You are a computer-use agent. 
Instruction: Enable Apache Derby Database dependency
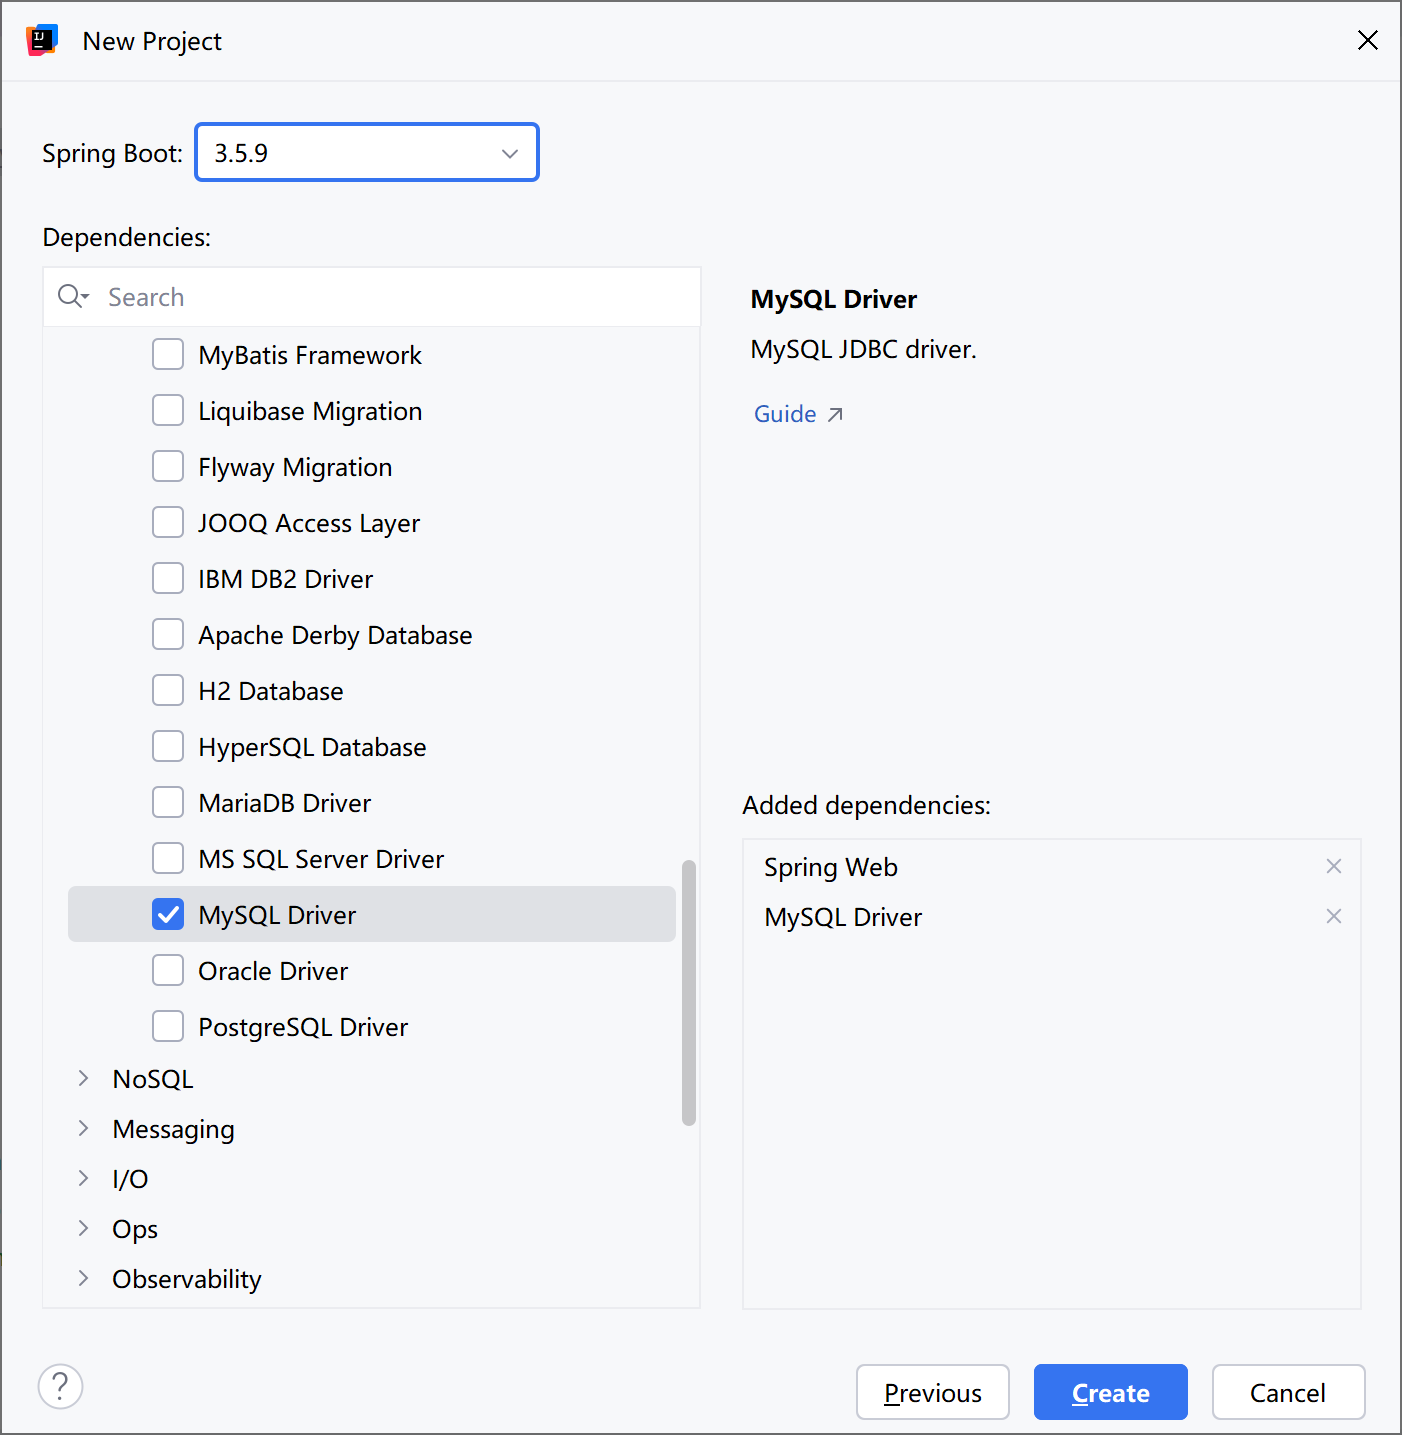tap(168, 634)
